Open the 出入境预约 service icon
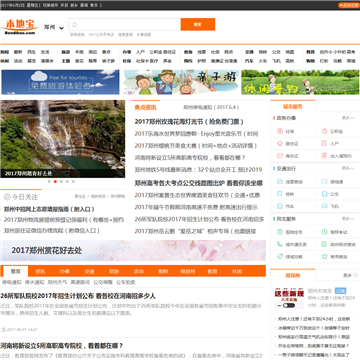 point(324,156)
